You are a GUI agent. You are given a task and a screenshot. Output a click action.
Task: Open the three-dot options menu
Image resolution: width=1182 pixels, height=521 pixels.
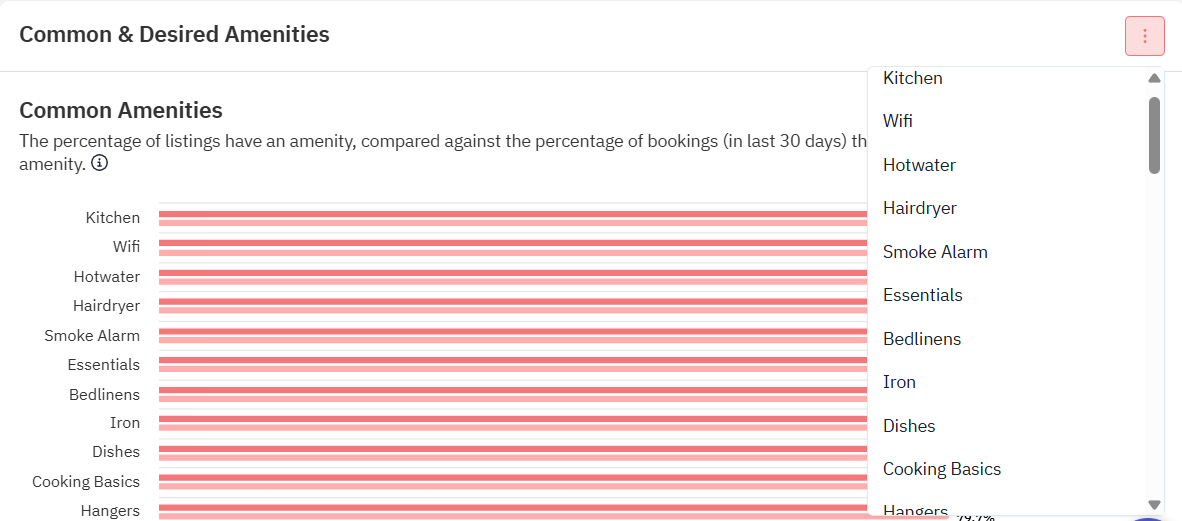1144,35
